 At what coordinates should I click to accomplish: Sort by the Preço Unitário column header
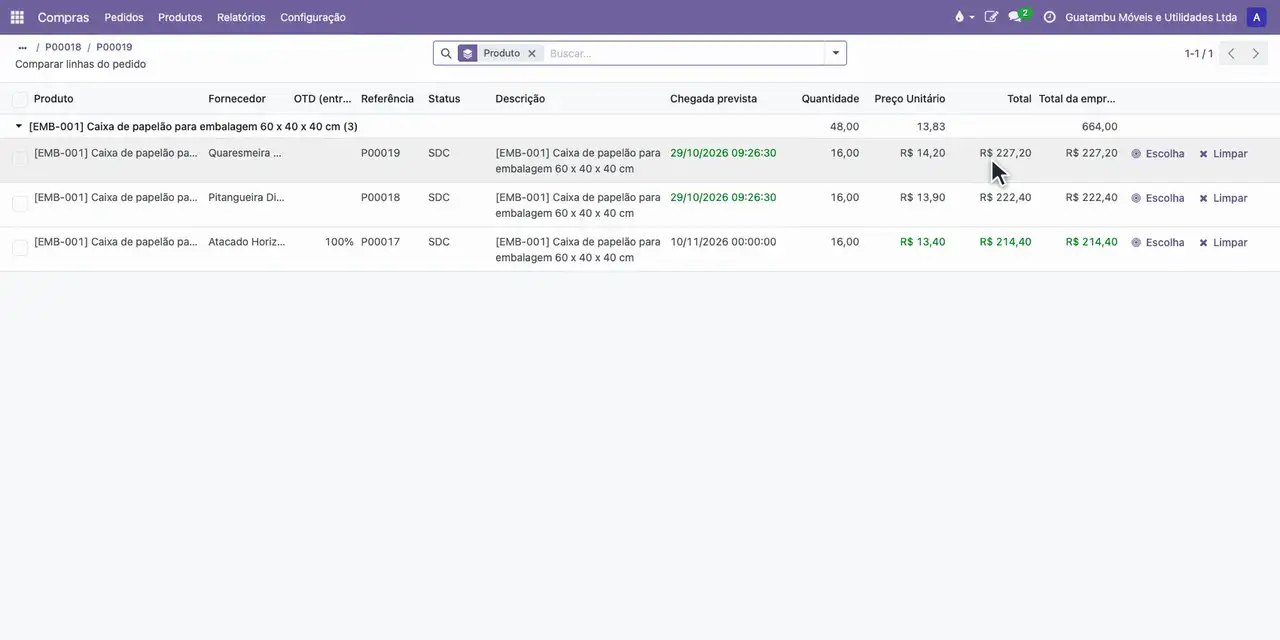tap(909, 99)
